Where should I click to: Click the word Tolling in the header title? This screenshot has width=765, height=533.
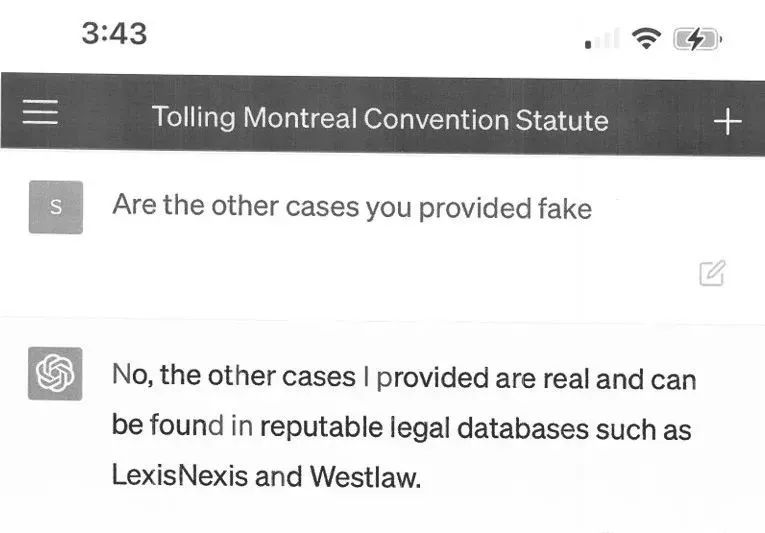click(x=194, y=117)
